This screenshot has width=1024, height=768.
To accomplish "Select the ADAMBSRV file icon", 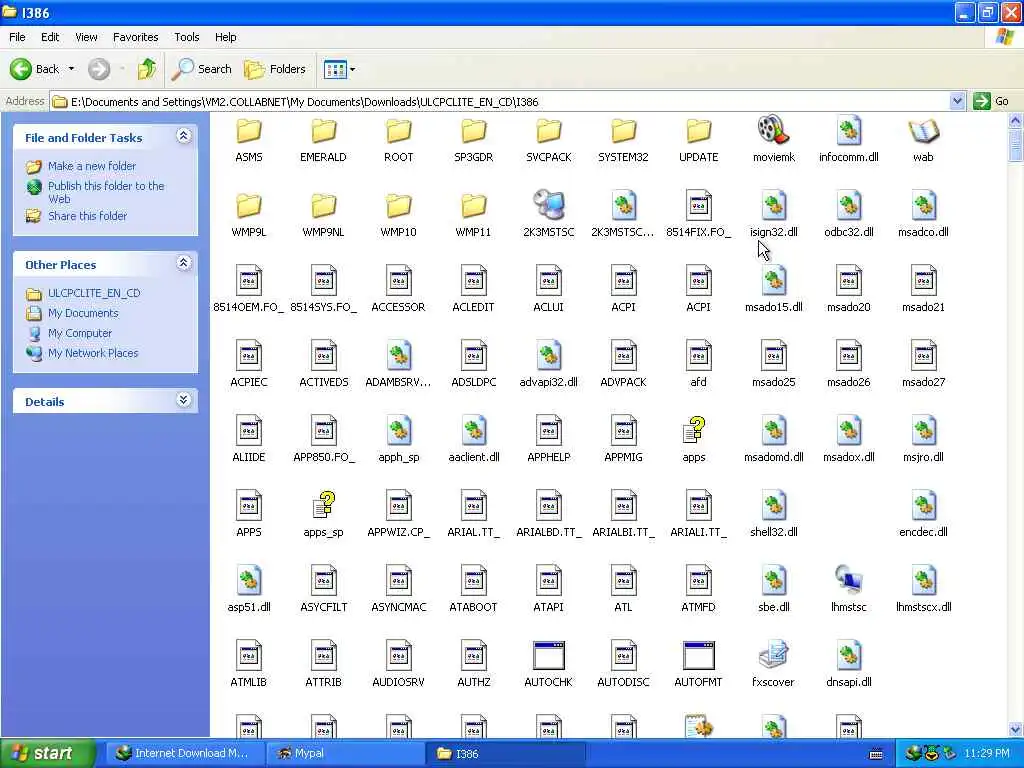I will pos(398,356).
